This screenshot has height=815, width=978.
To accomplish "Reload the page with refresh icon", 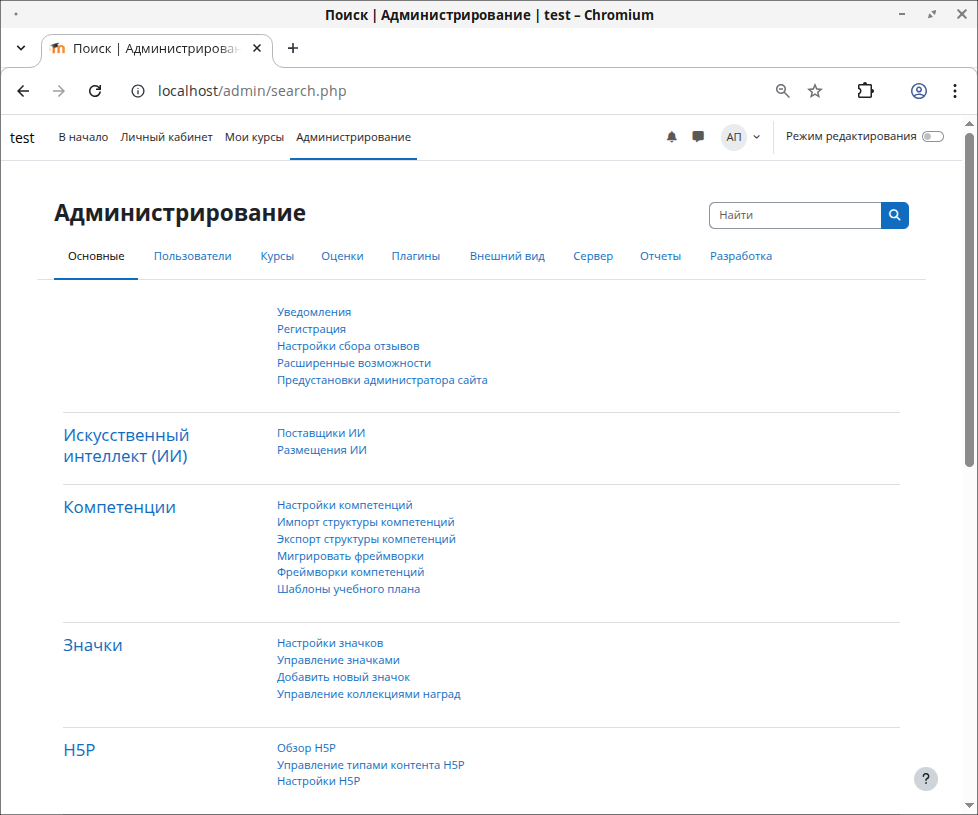I will pos(95,91).
